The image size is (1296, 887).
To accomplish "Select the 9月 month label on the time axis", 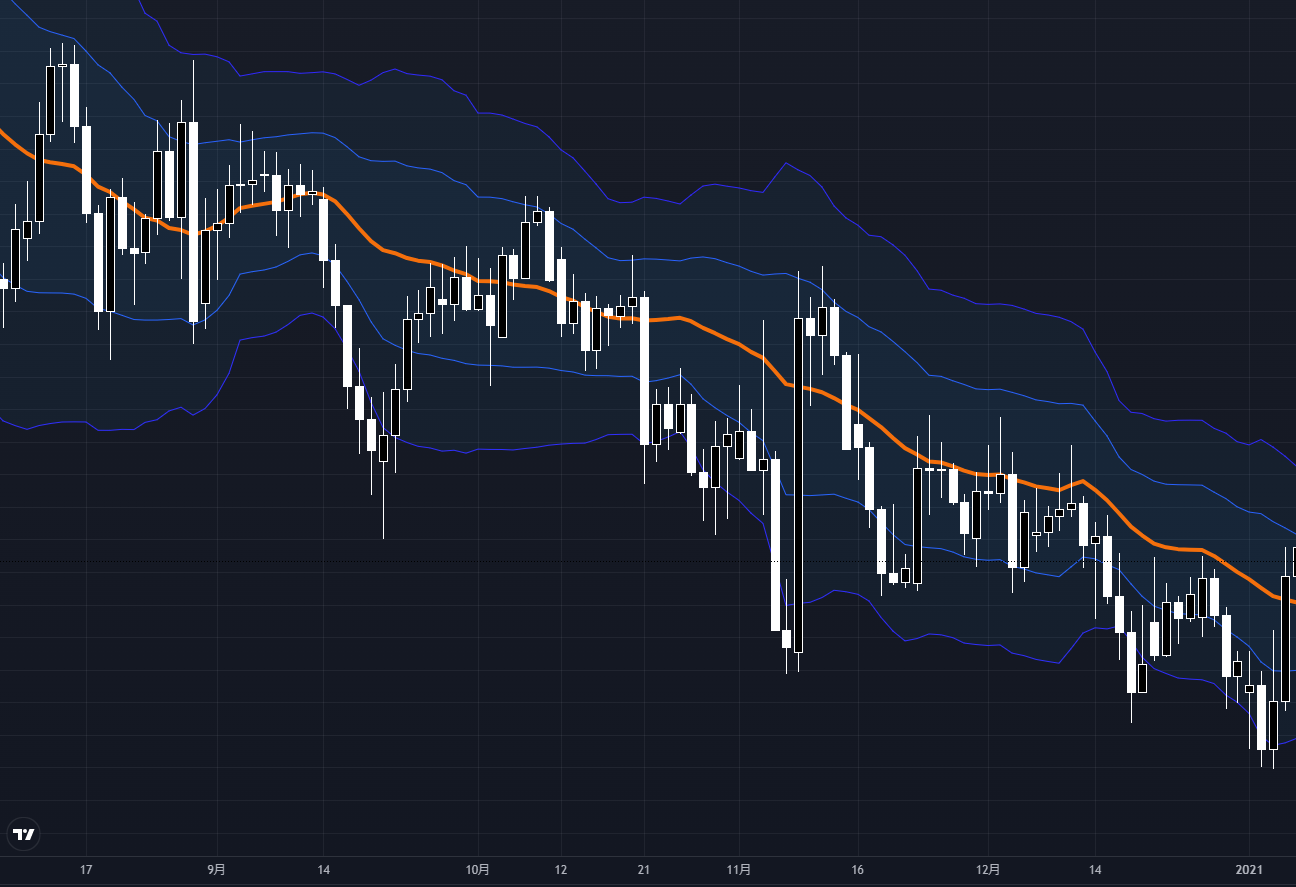I will [x=216, y=869].
